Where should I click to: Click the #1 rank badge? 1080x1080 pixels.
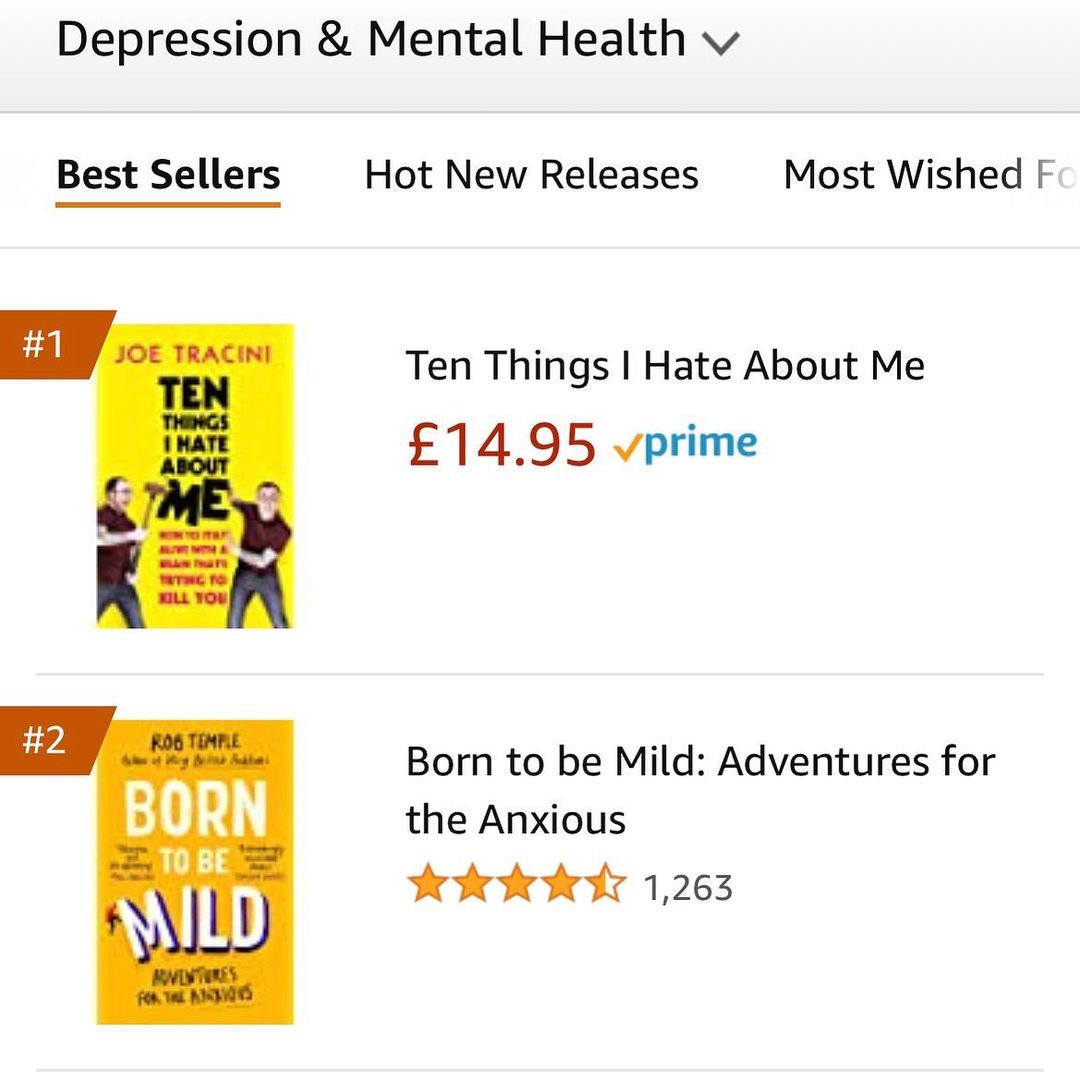(x=45, y=345)
